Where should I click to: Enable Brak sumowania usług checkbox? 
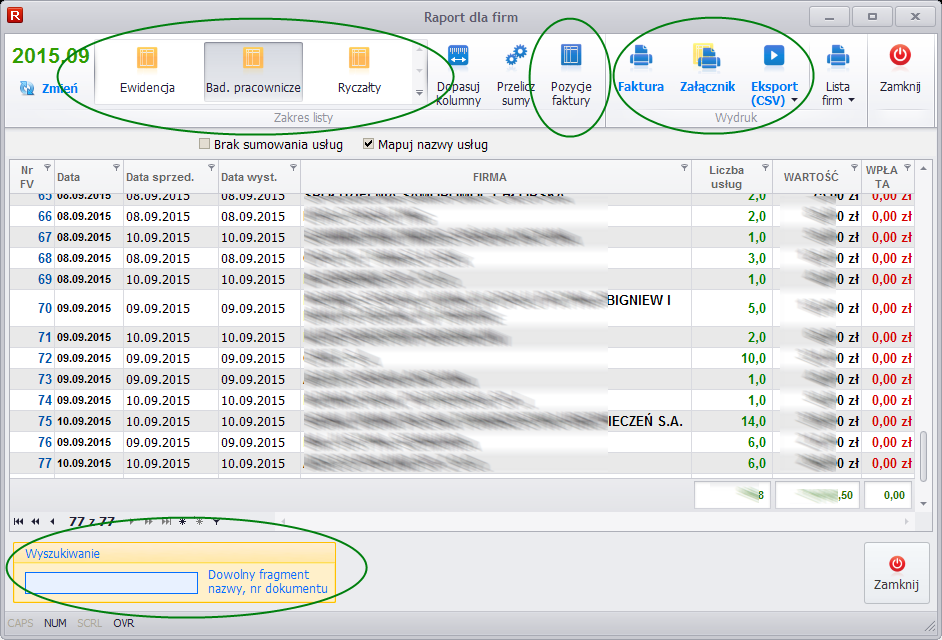(205, 145)
